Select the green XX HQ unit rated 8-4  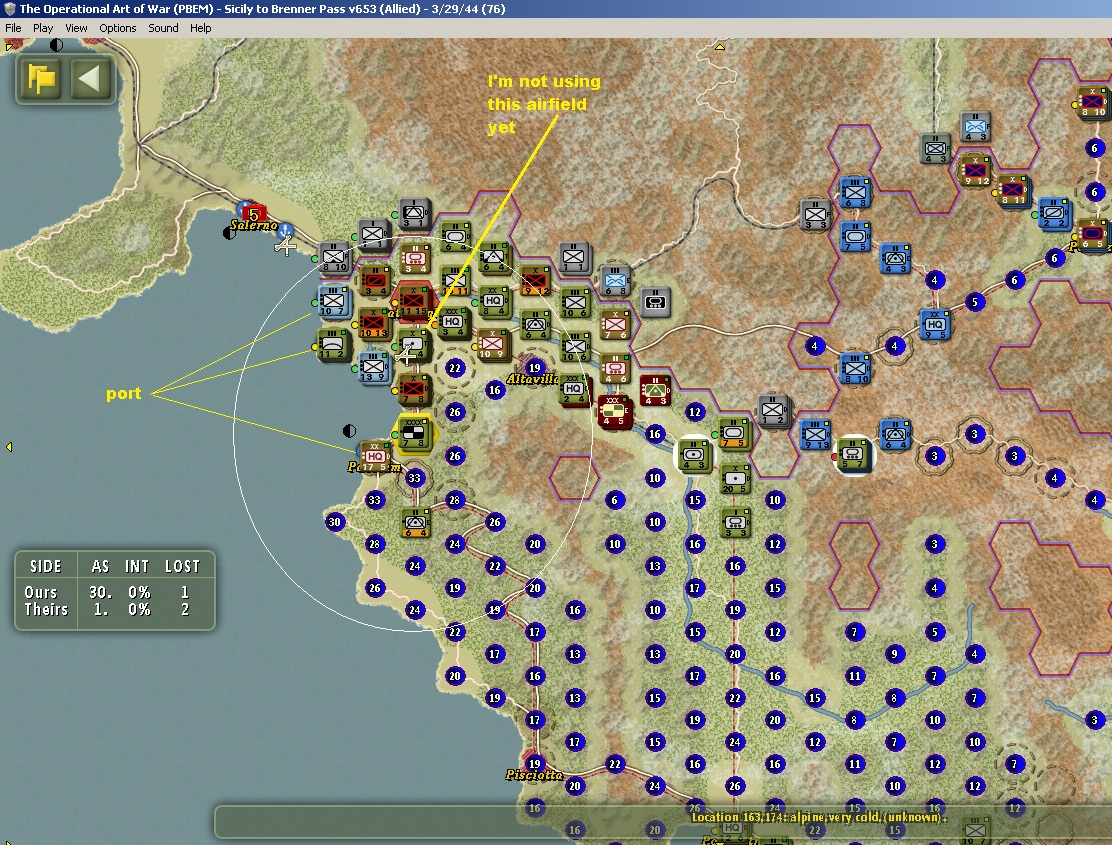click(x=494, y=301)
